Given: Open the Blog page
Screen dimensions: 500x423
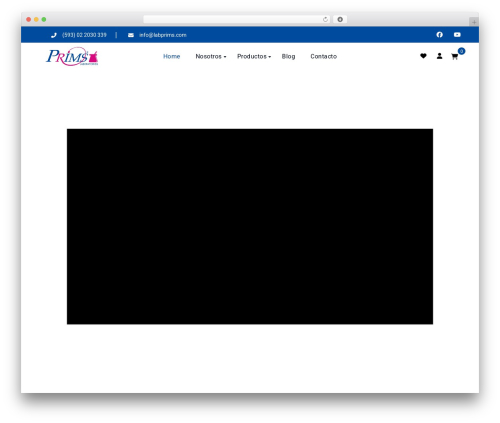Looking at the screenshot, I should 288,56.
